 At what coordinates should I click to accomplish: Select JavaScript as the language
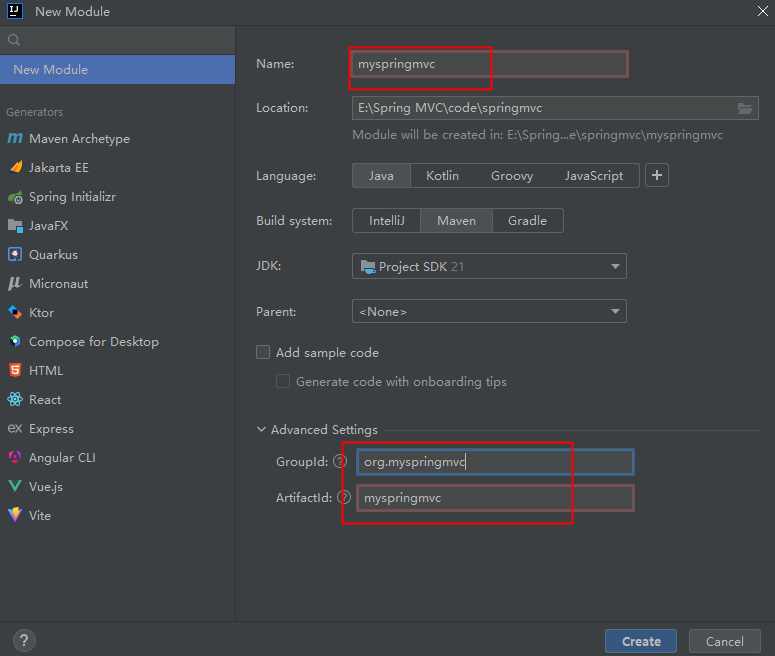(x=594, y=175)
